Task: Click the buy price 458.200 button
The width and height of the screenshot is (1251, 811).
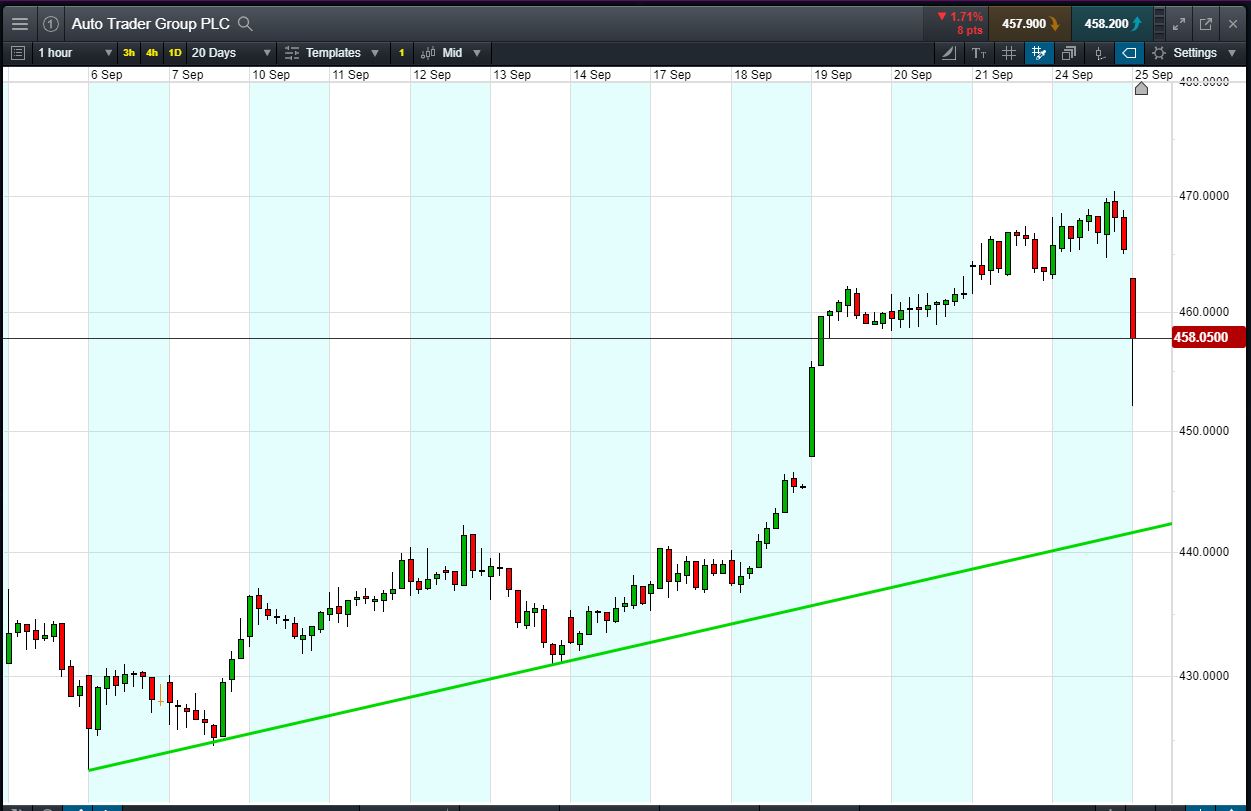Action: (x=1113, y=23)
